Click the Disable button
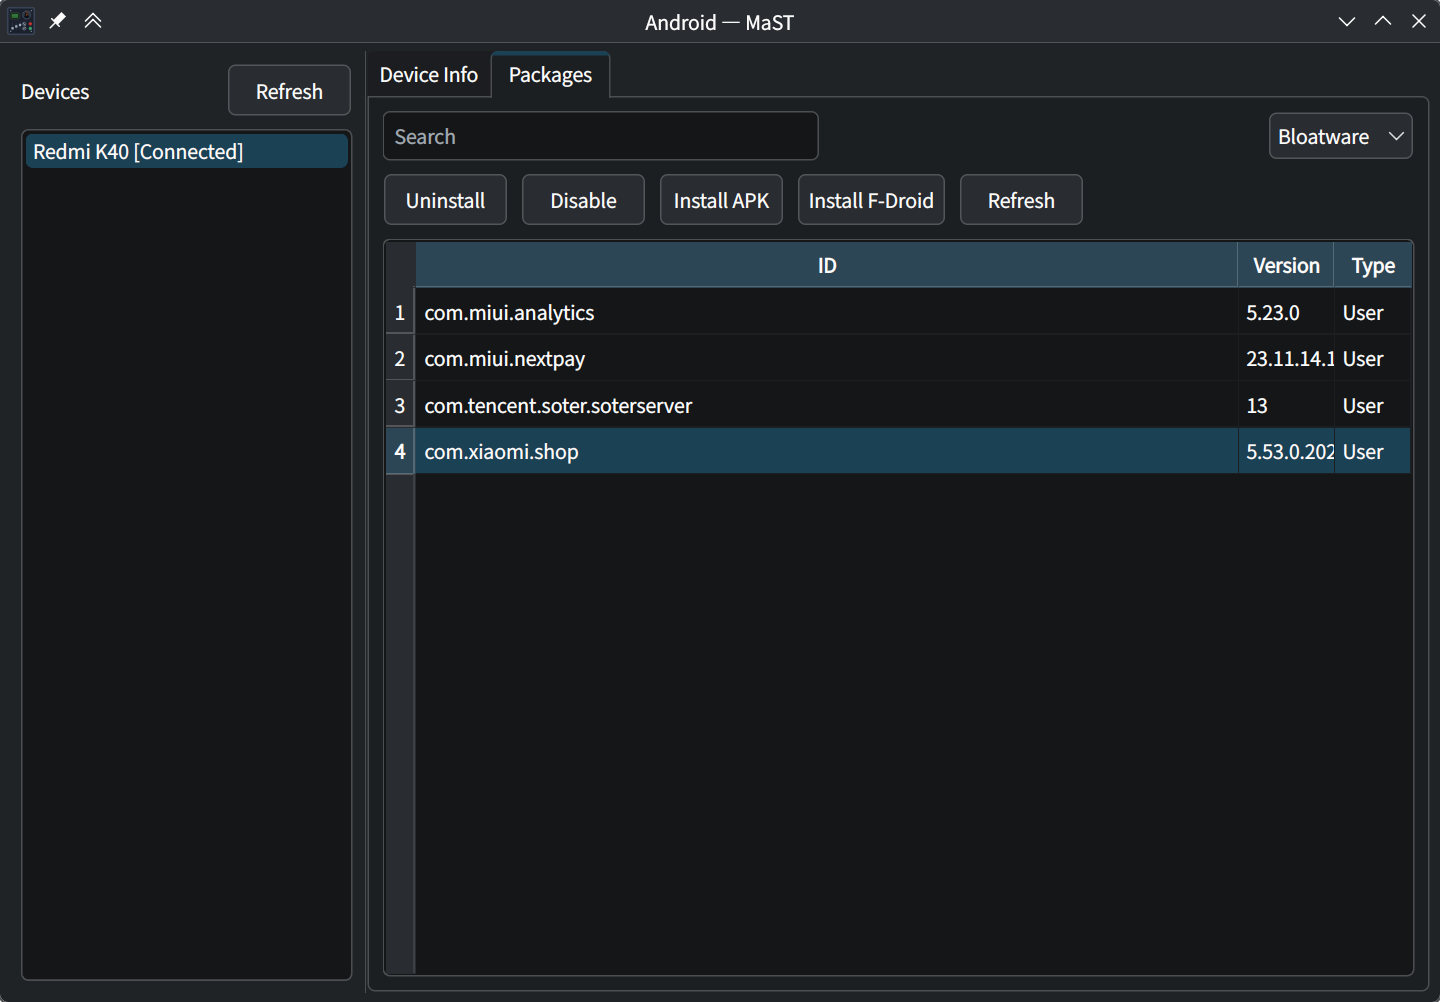The height and width of the screenshot is (1002, 1440). 583,200
